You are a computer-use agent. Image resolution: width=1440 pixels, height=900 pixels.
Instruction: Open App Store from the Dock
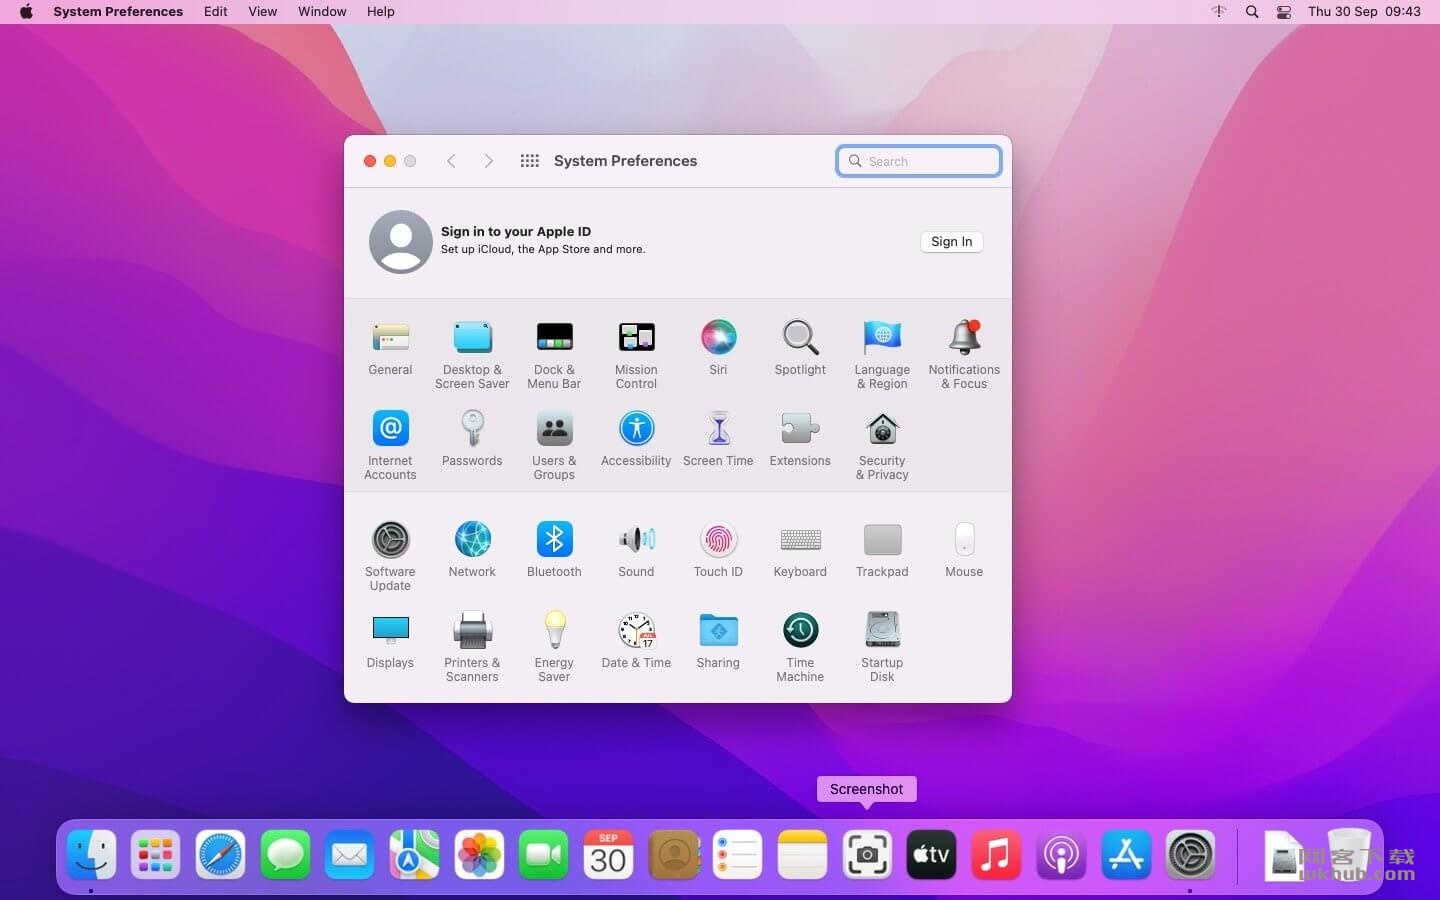pos(1126,855)
